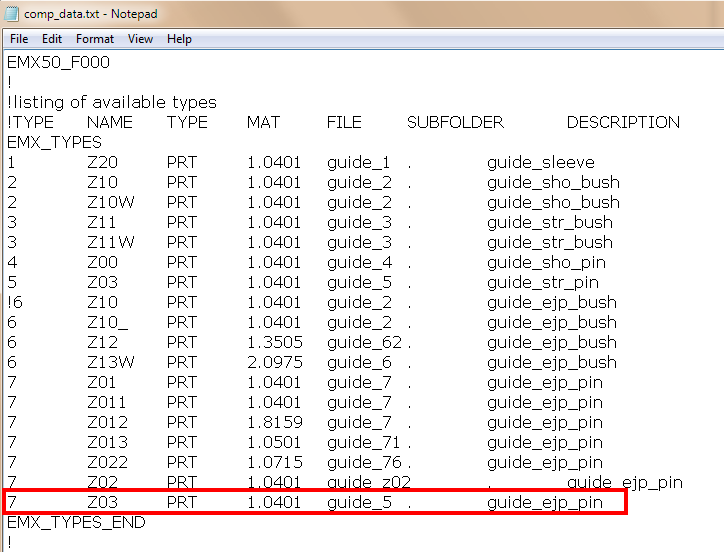The height and width of the screenshot is (552, 724).
Task: Click the file guide_76
Action: coord(364,462)
